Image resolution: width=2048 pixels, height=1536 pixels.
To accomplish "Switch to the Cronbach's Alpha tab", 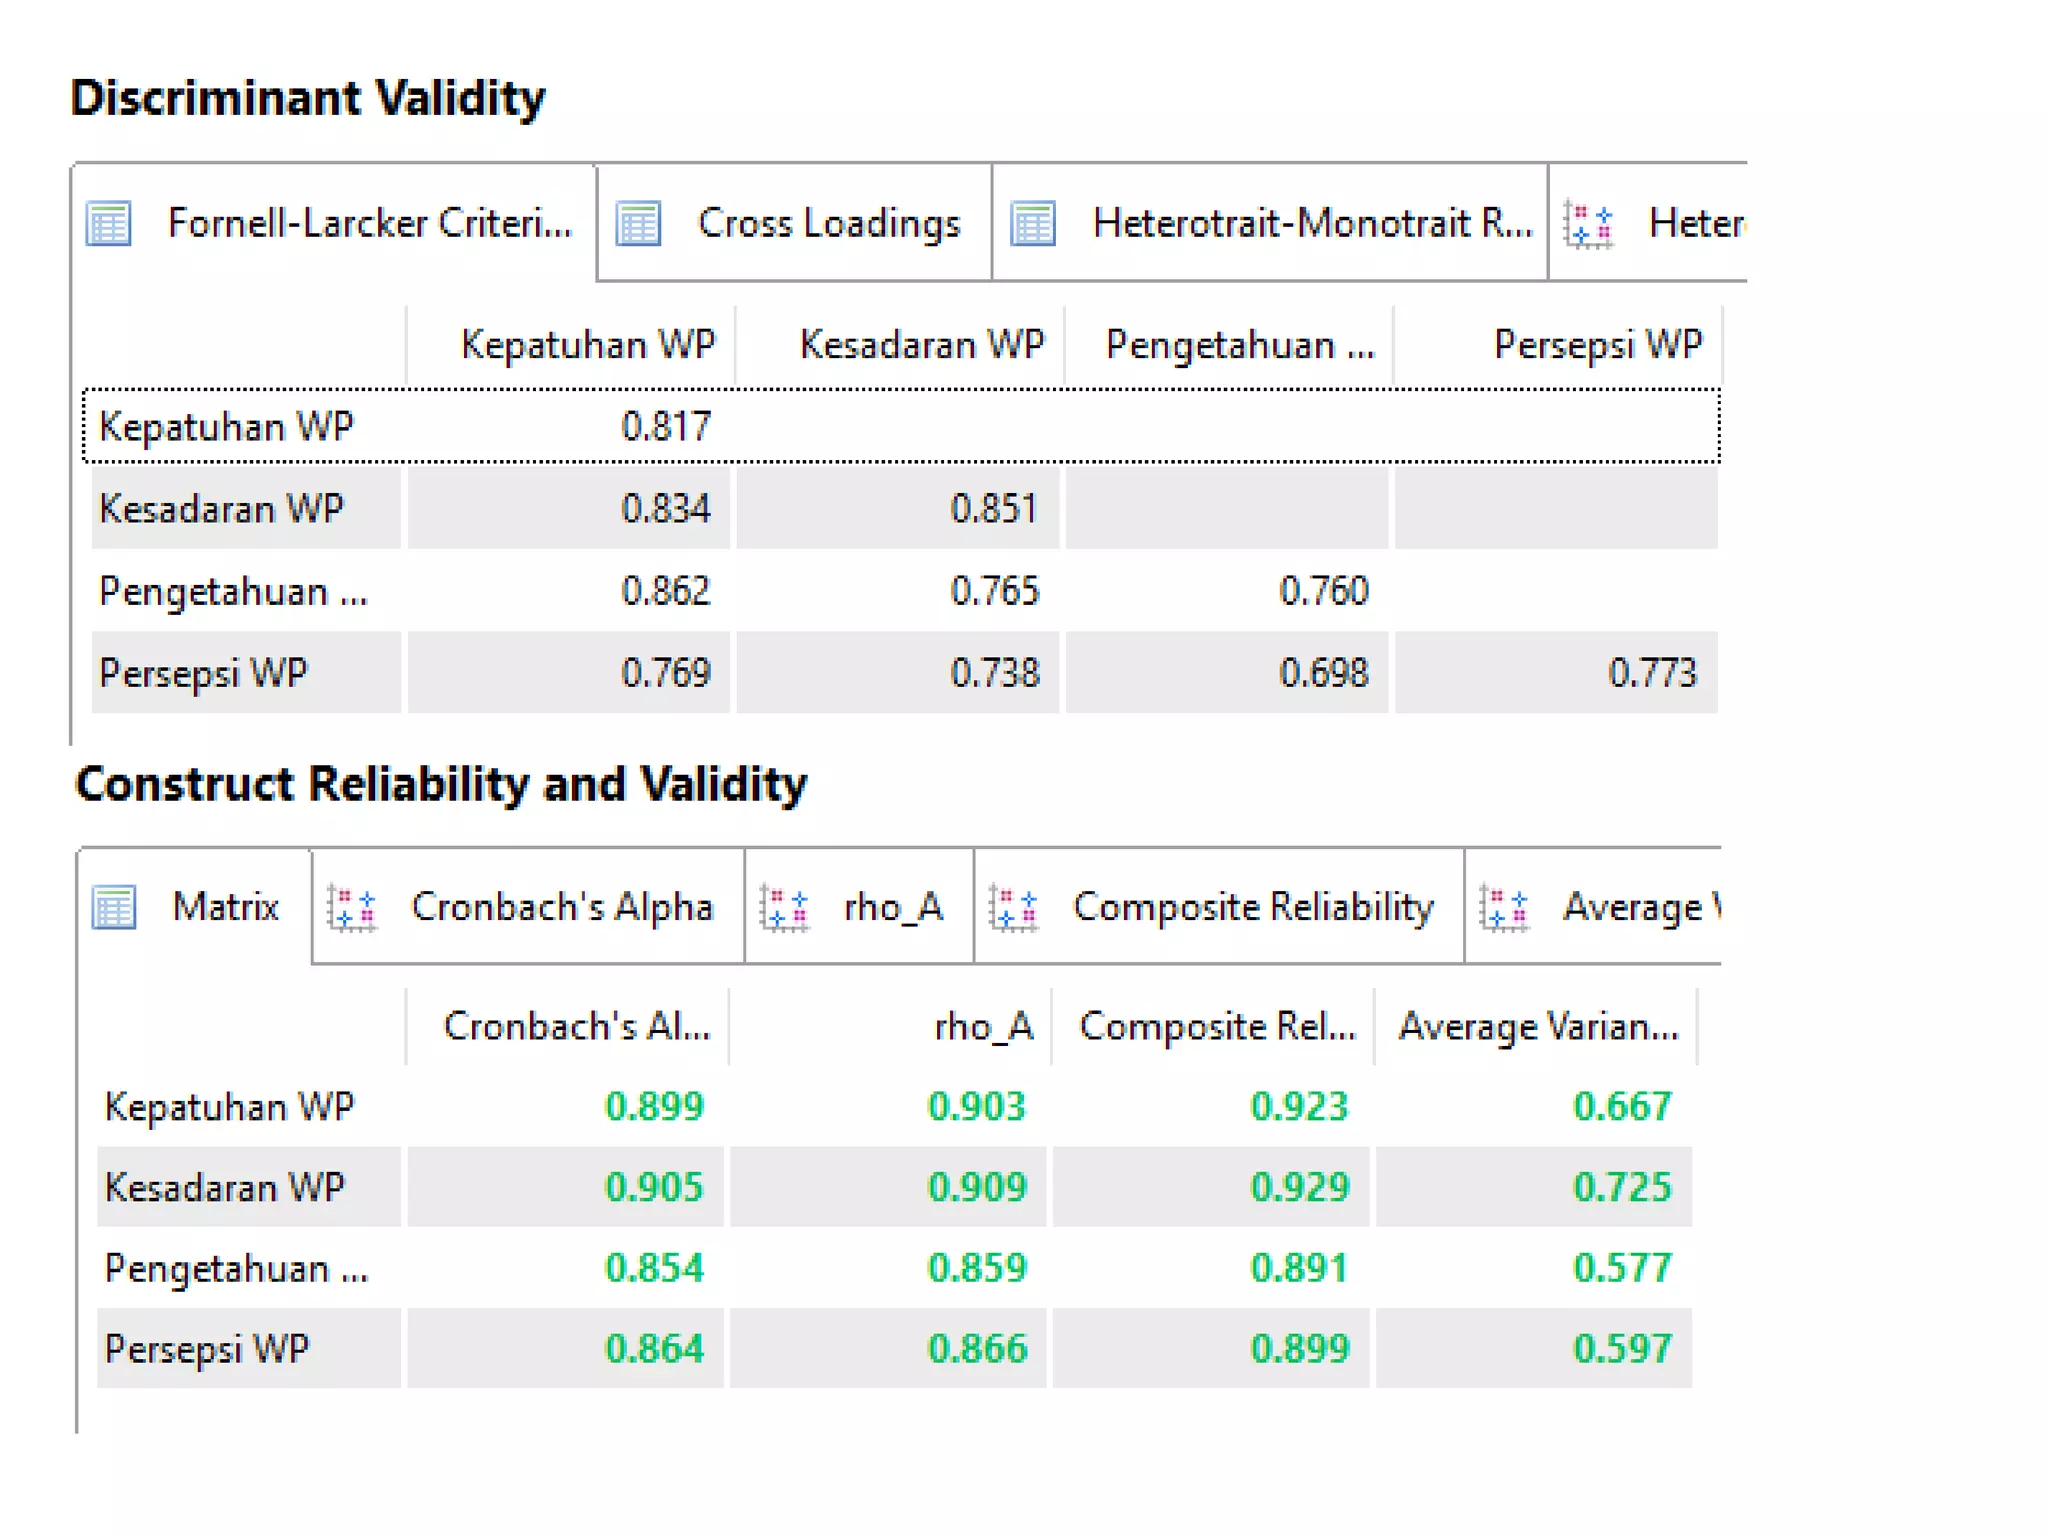I will [x=562, y=907].
